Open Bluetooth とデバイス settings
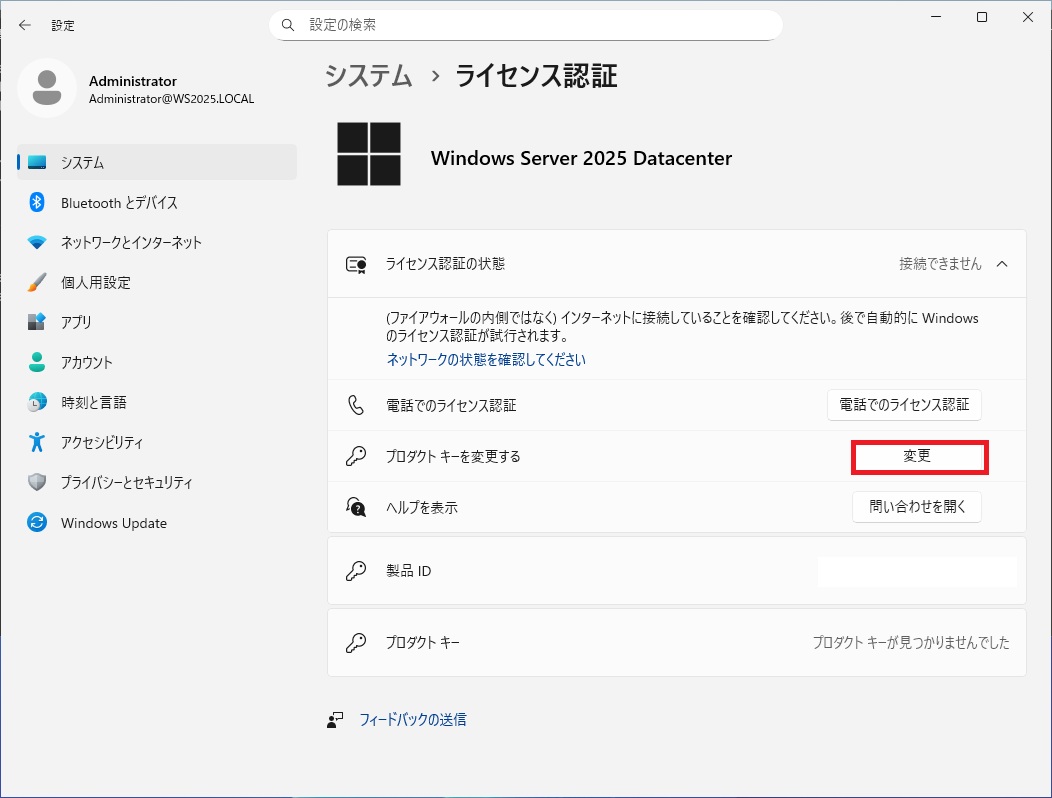This screenshot has width=1052, height=798. [x=157, y=202]
